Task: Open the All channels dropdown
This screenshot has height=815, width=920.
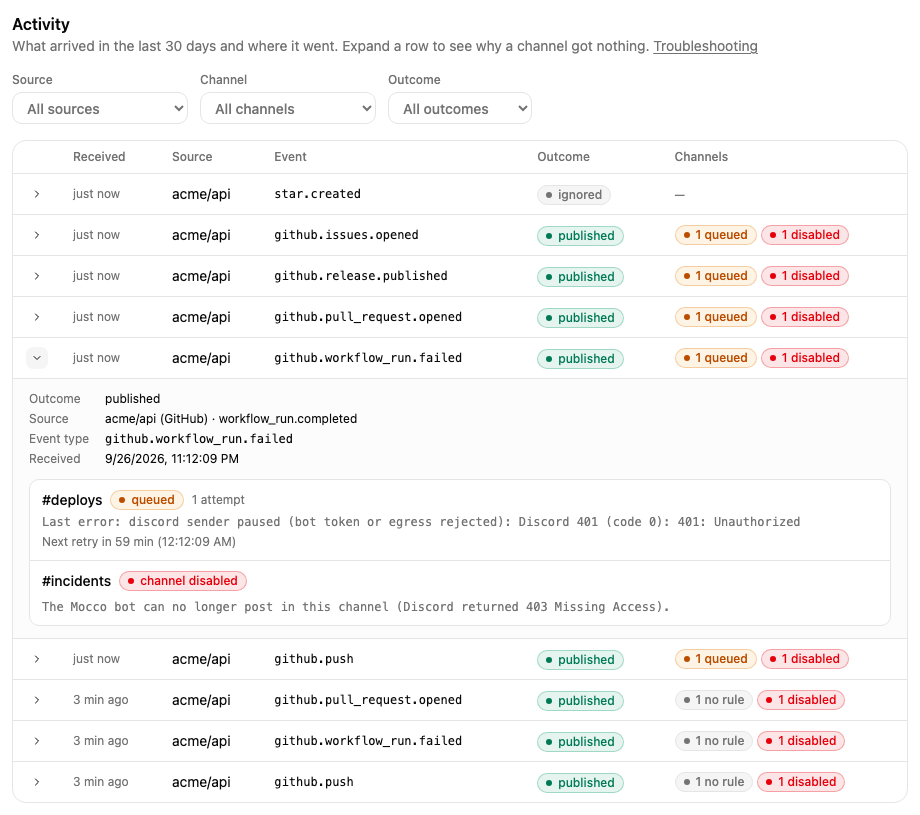Action: click(288, 109)
